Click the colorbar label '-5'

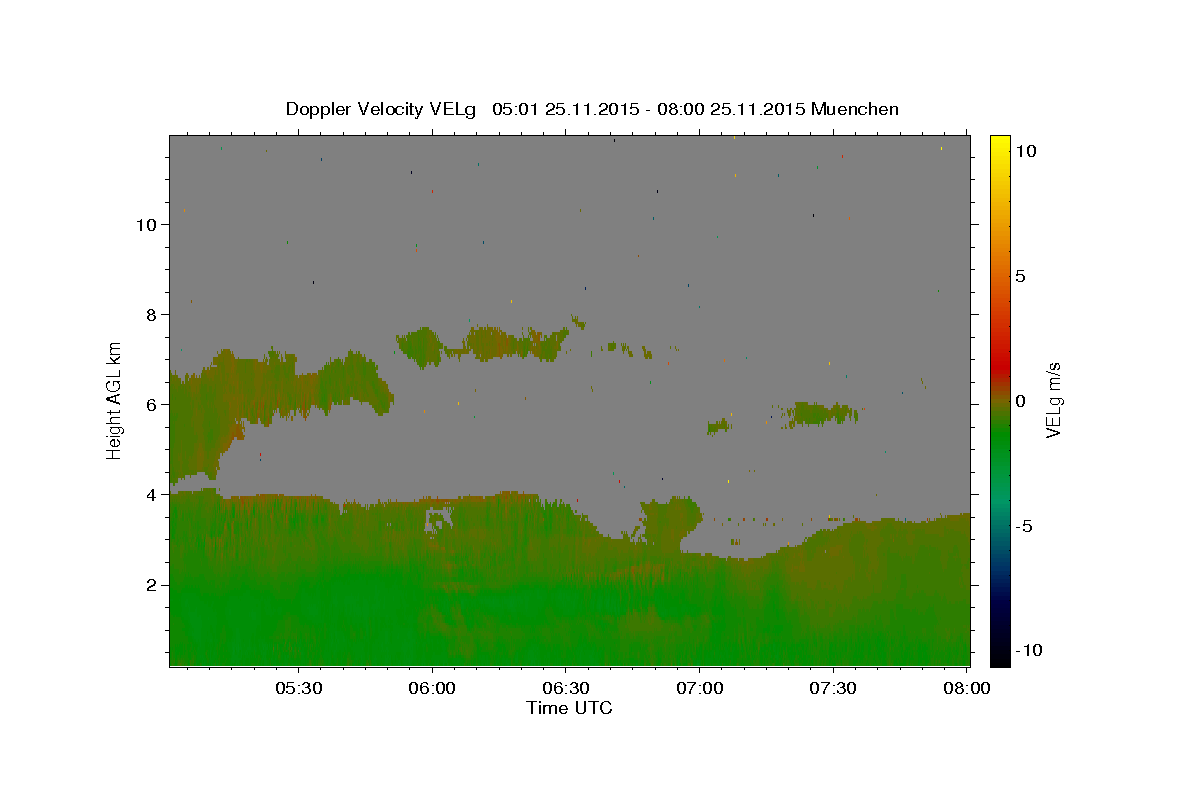(1024, 526)
